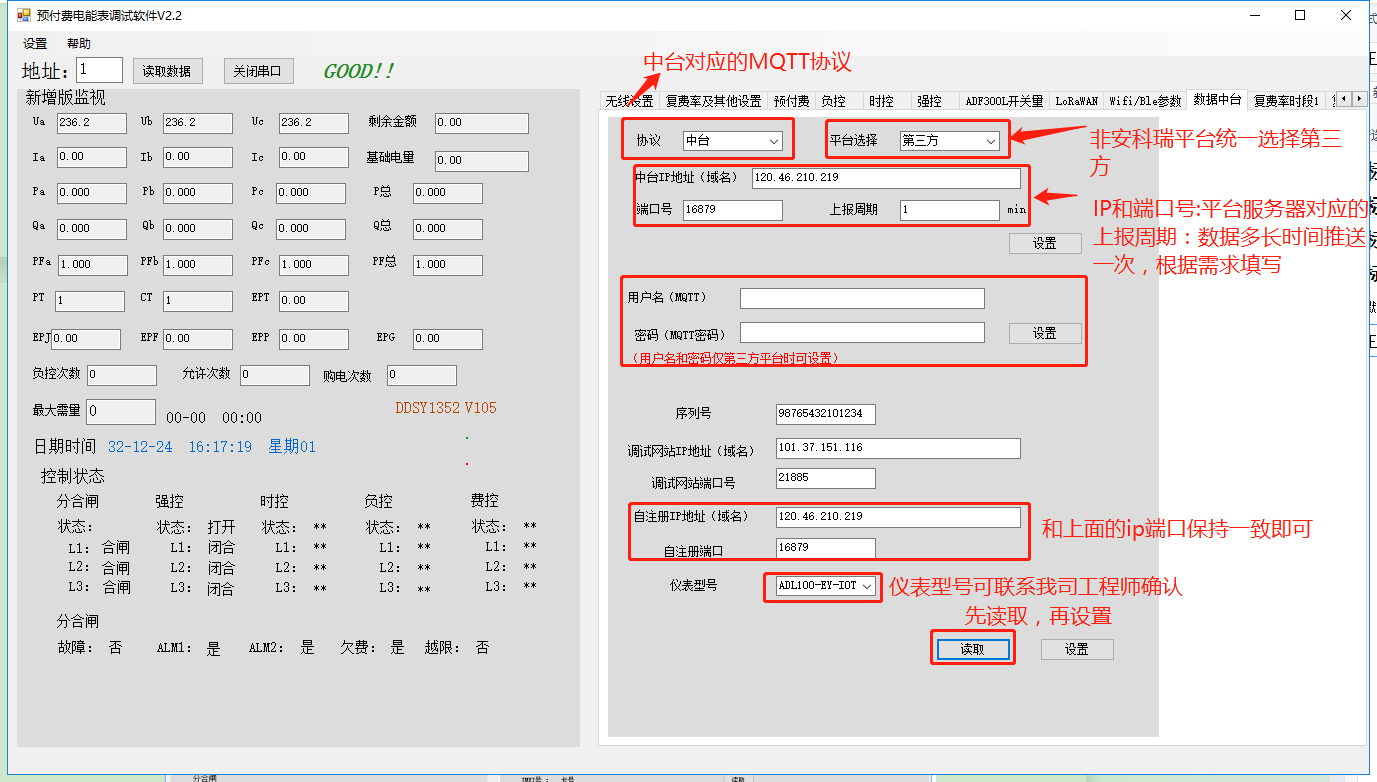
Task: Switch to the LoRaWAN tab
Action: pyautogui.click(x=1076, y=101)
